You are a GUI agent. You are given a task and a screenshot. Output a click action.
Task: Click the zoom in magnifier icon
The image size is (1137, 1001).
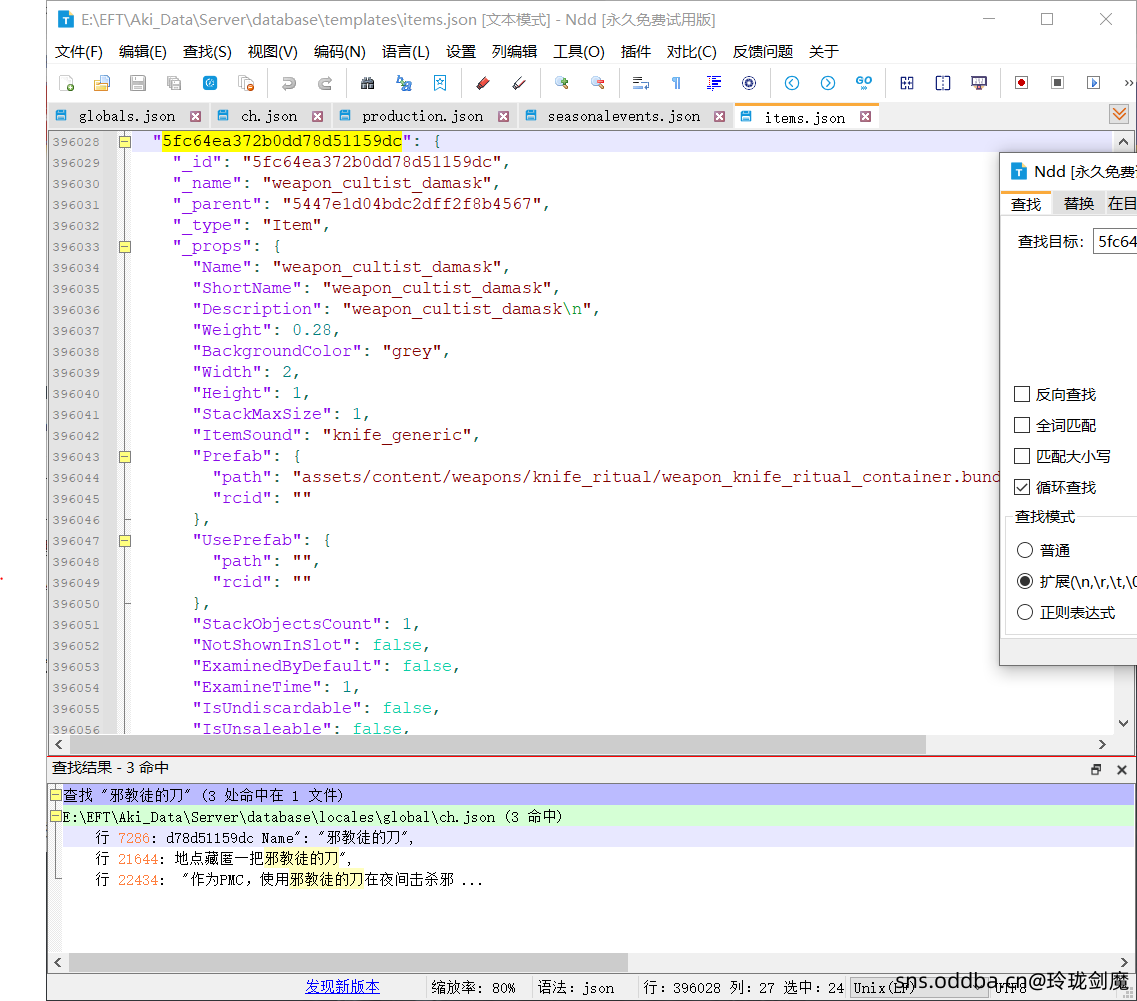coord(561,83)
